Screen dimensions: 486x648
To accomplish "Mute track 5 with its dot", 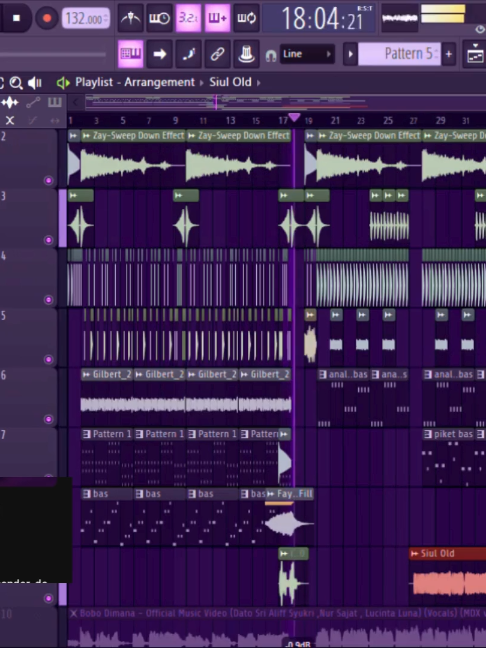I will coord(48,360).
